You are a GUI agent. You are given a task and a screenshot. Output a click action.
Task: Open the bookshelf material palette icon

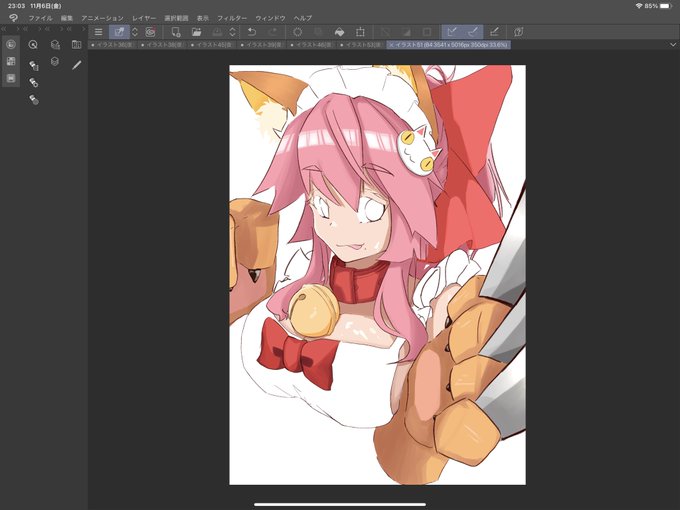(76, 44)
